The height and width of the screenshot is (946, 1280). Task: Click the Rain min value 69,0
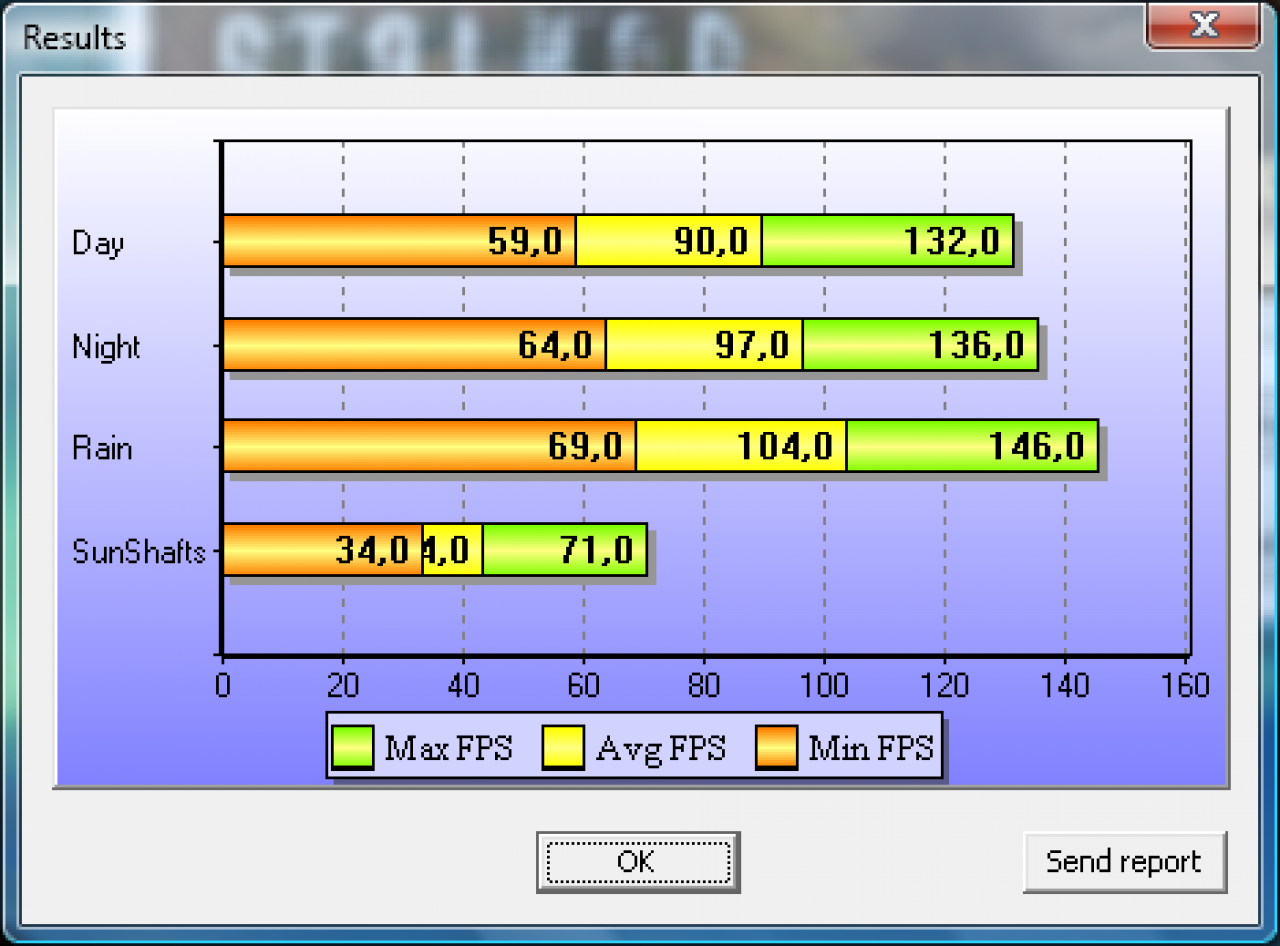585,446
